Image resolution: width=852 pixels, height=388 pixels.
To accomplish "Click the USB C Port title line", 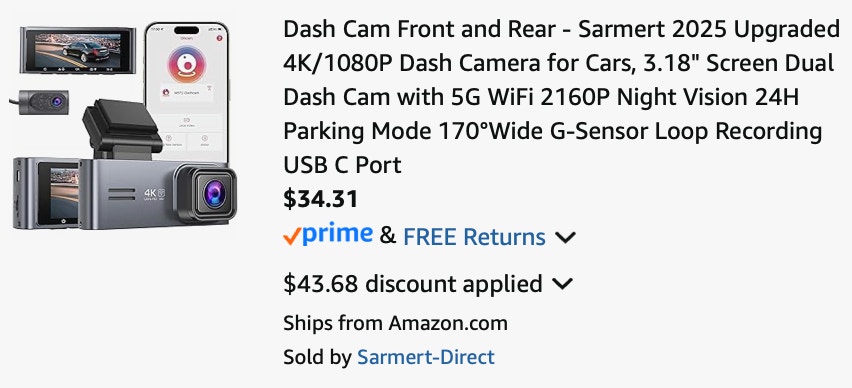I will (342, 165).
